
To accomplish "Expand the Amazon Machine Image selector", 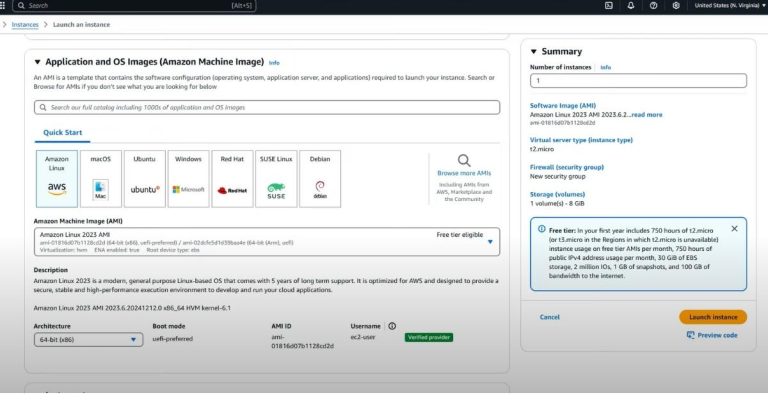I will (490, 241).
